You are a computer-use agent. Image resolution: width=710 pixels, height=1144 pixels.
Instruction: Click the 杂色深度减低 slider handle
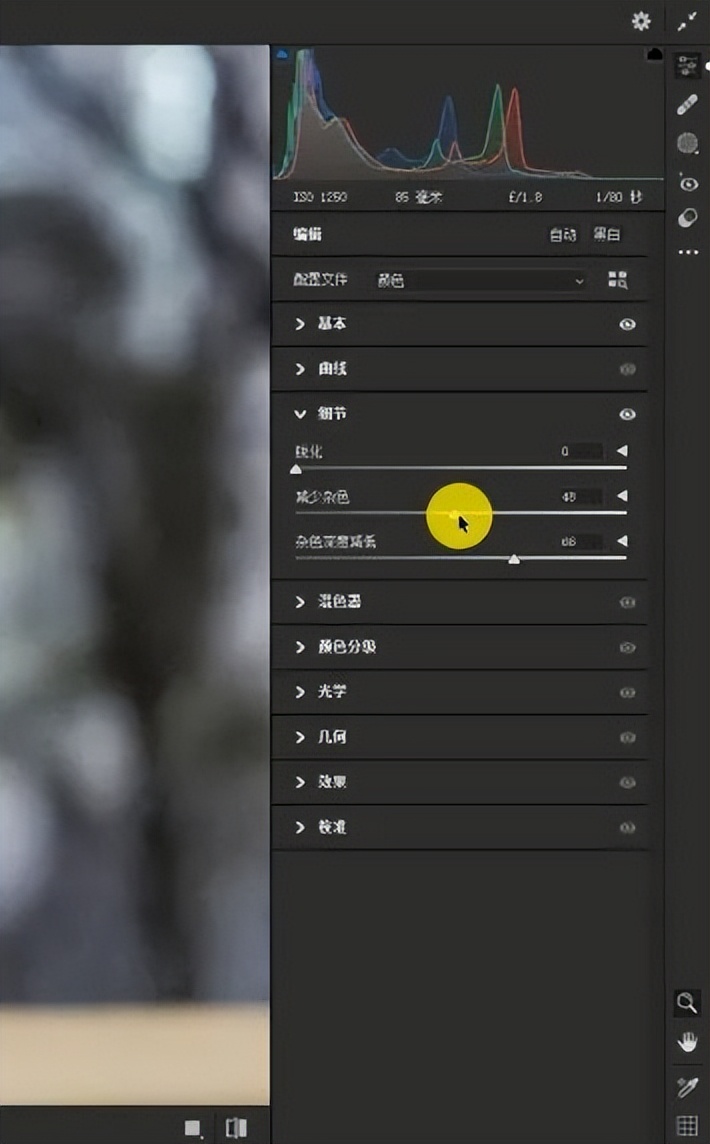coord(514,559)
